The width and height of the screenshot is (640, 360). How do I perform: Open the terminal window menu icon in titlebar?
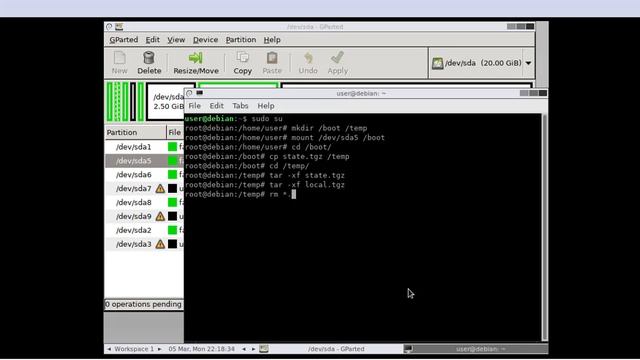(189, 93)
